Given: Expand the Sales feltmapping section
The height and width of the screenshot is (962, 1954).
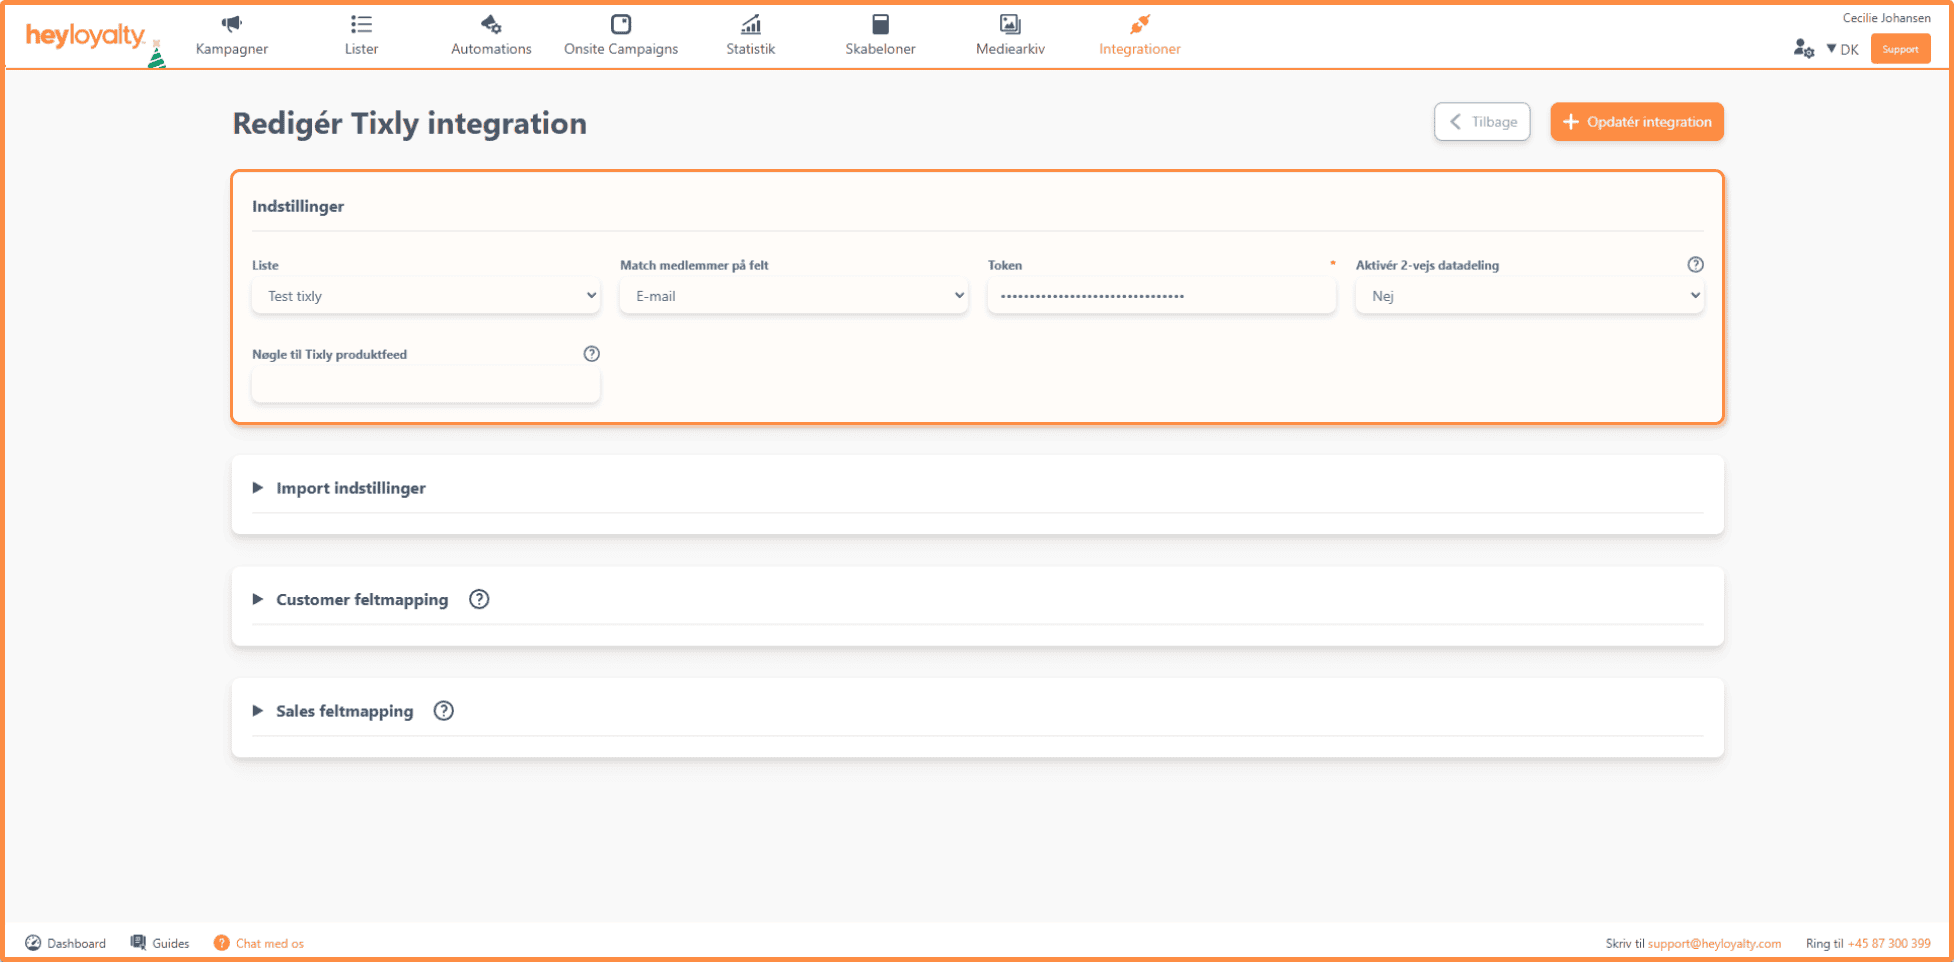Looking at the screenshot, I should coord(344,711).
